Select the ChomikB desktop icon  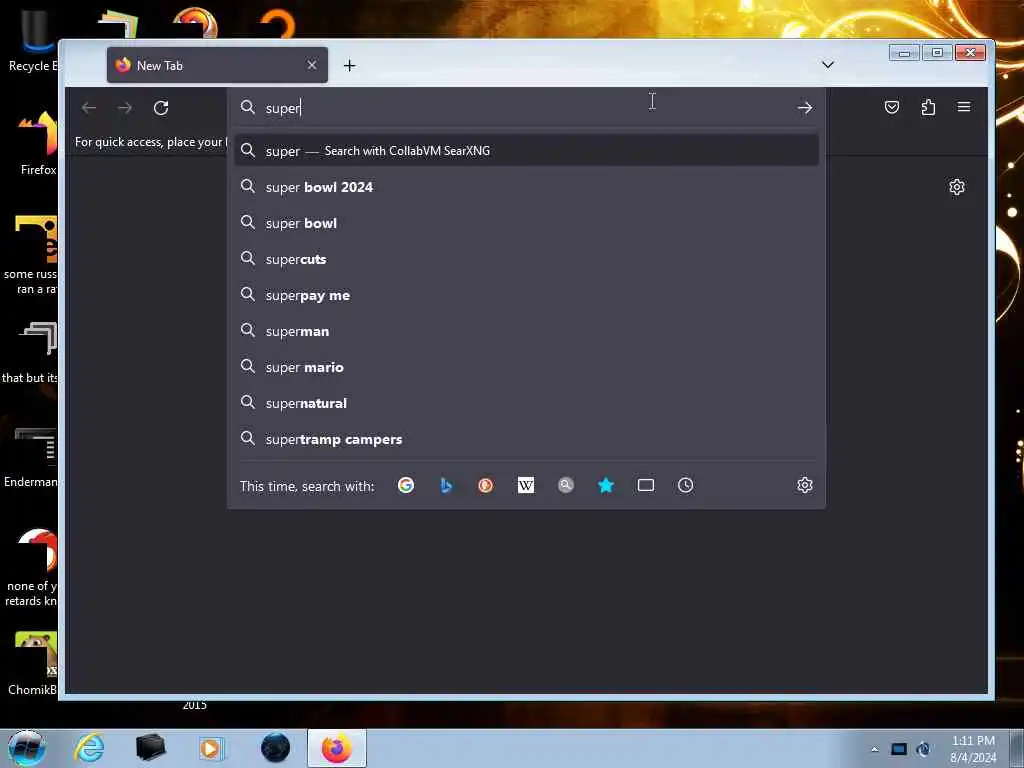coord(33,663)
